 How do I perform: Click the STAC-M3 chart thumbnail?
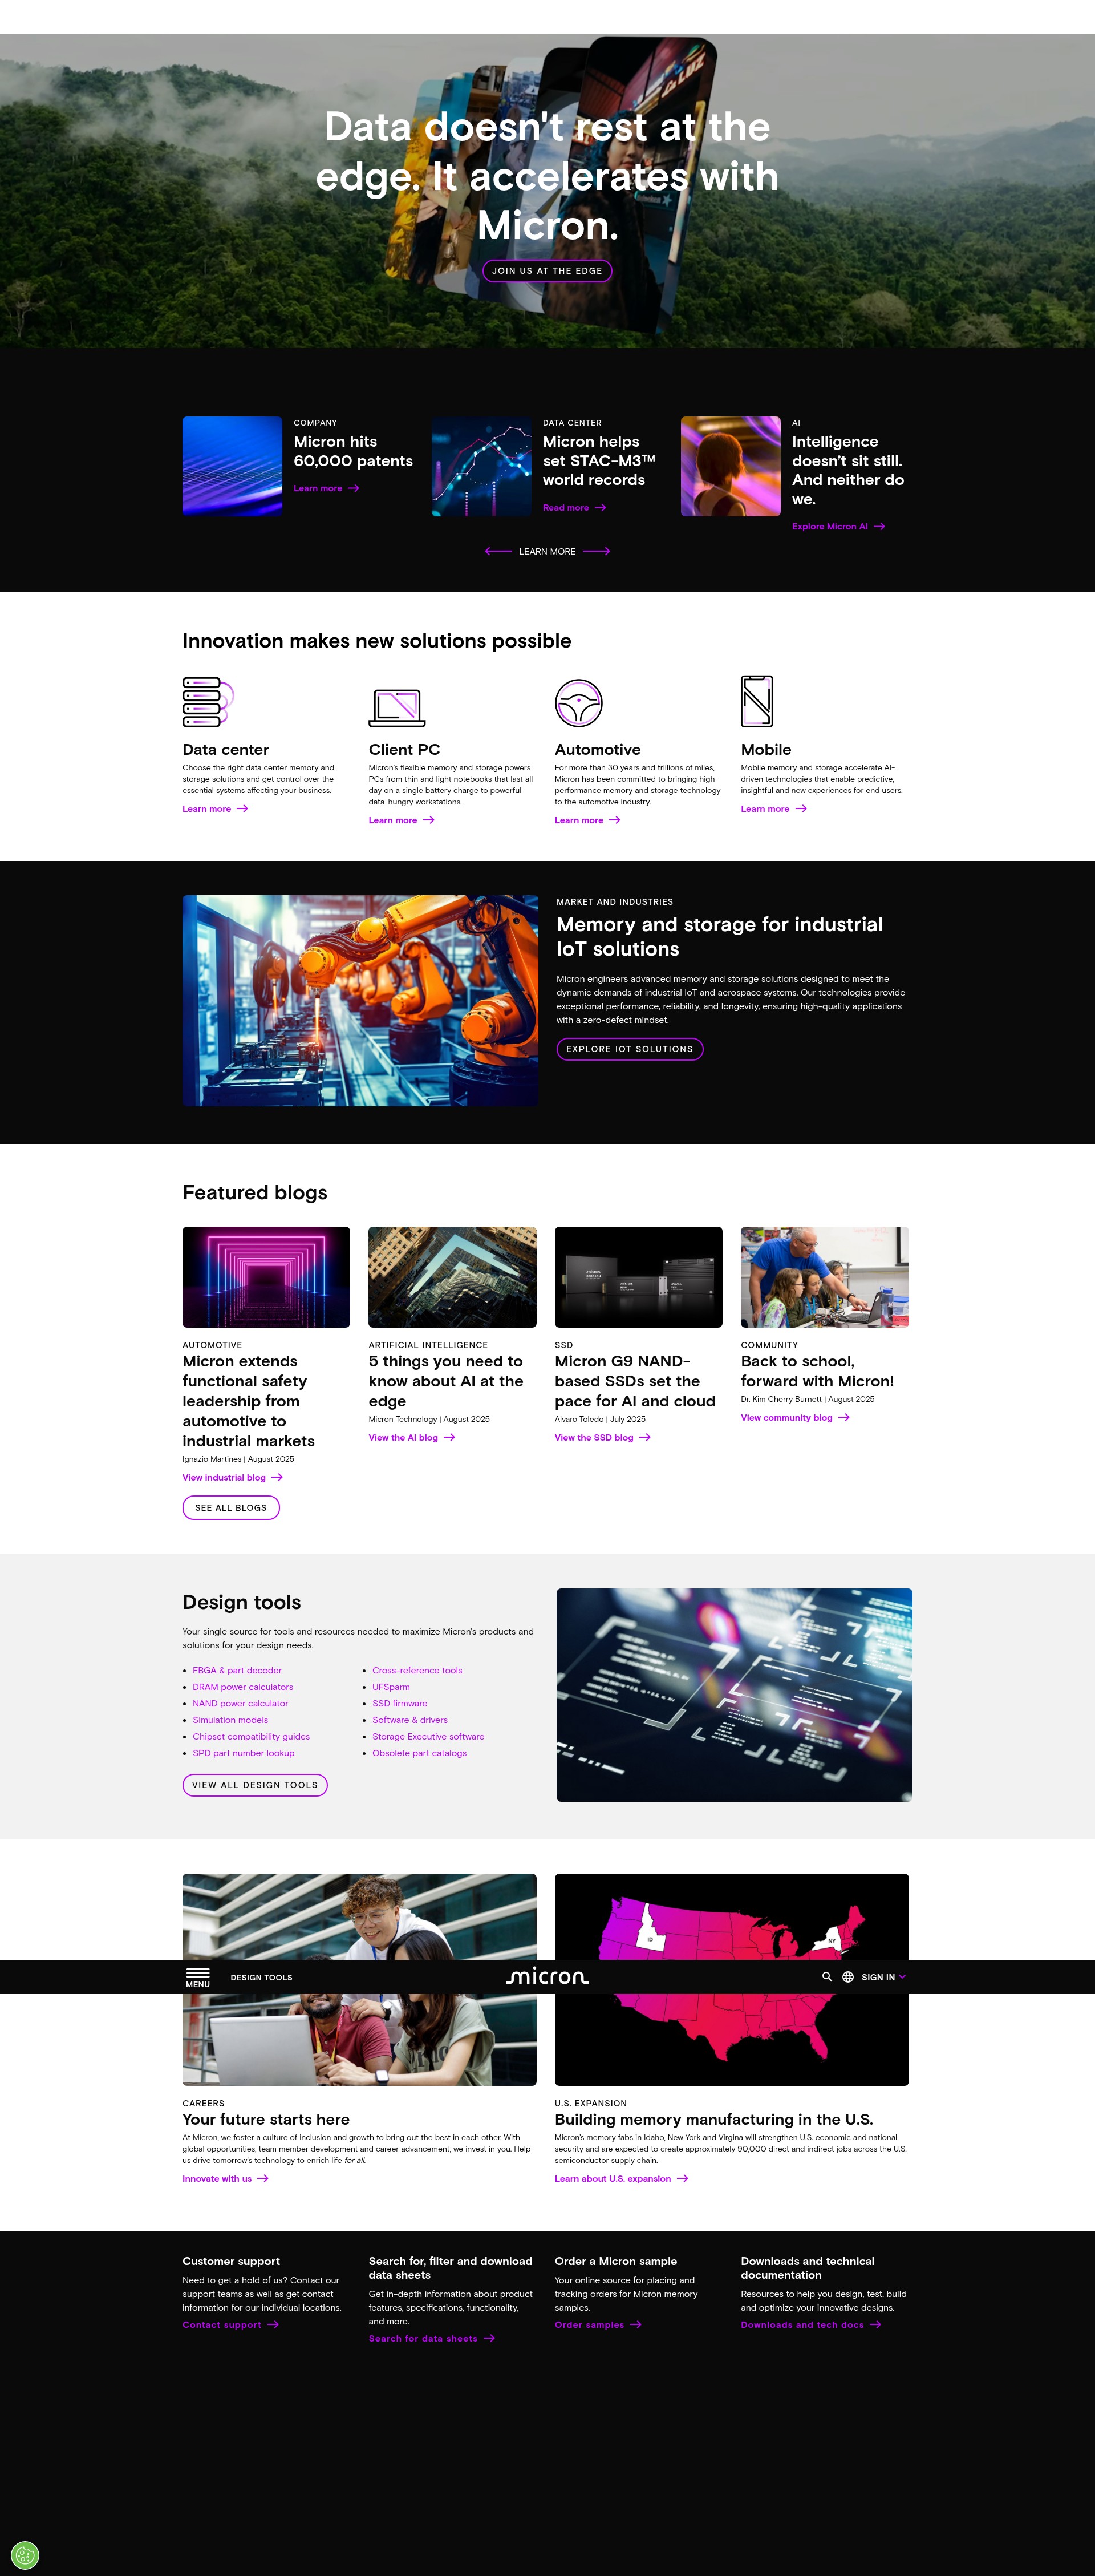tap(481, 466)
